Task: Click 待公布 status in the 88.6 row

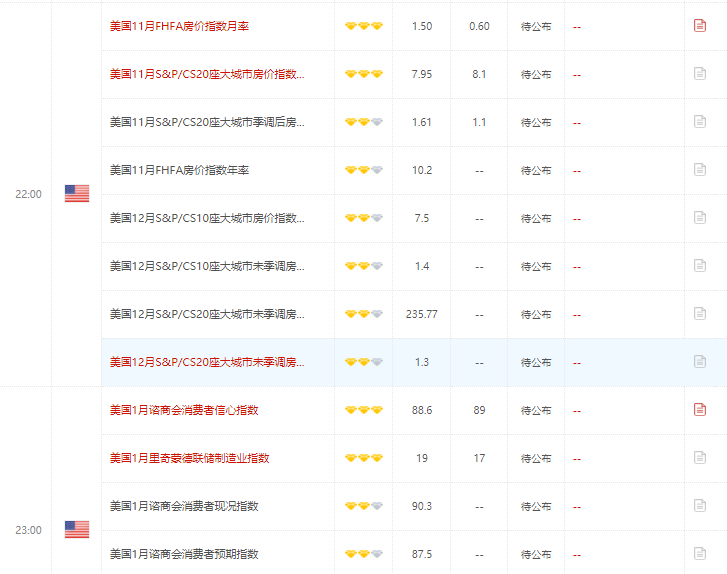Action: pos(536,410)
